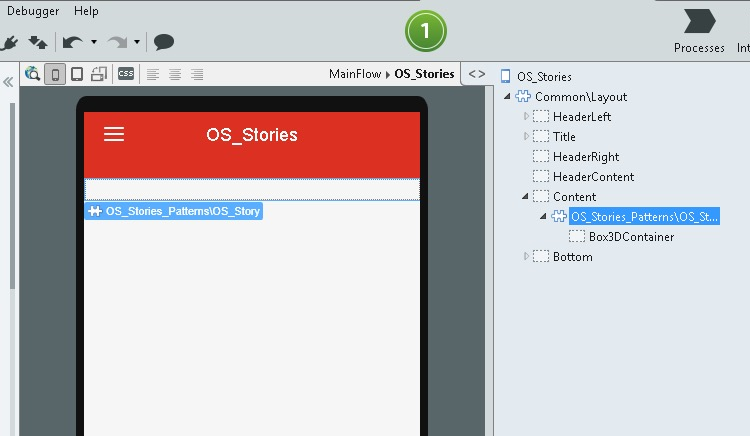Align text center
750x436 pixels.
[x=175, y=74]
